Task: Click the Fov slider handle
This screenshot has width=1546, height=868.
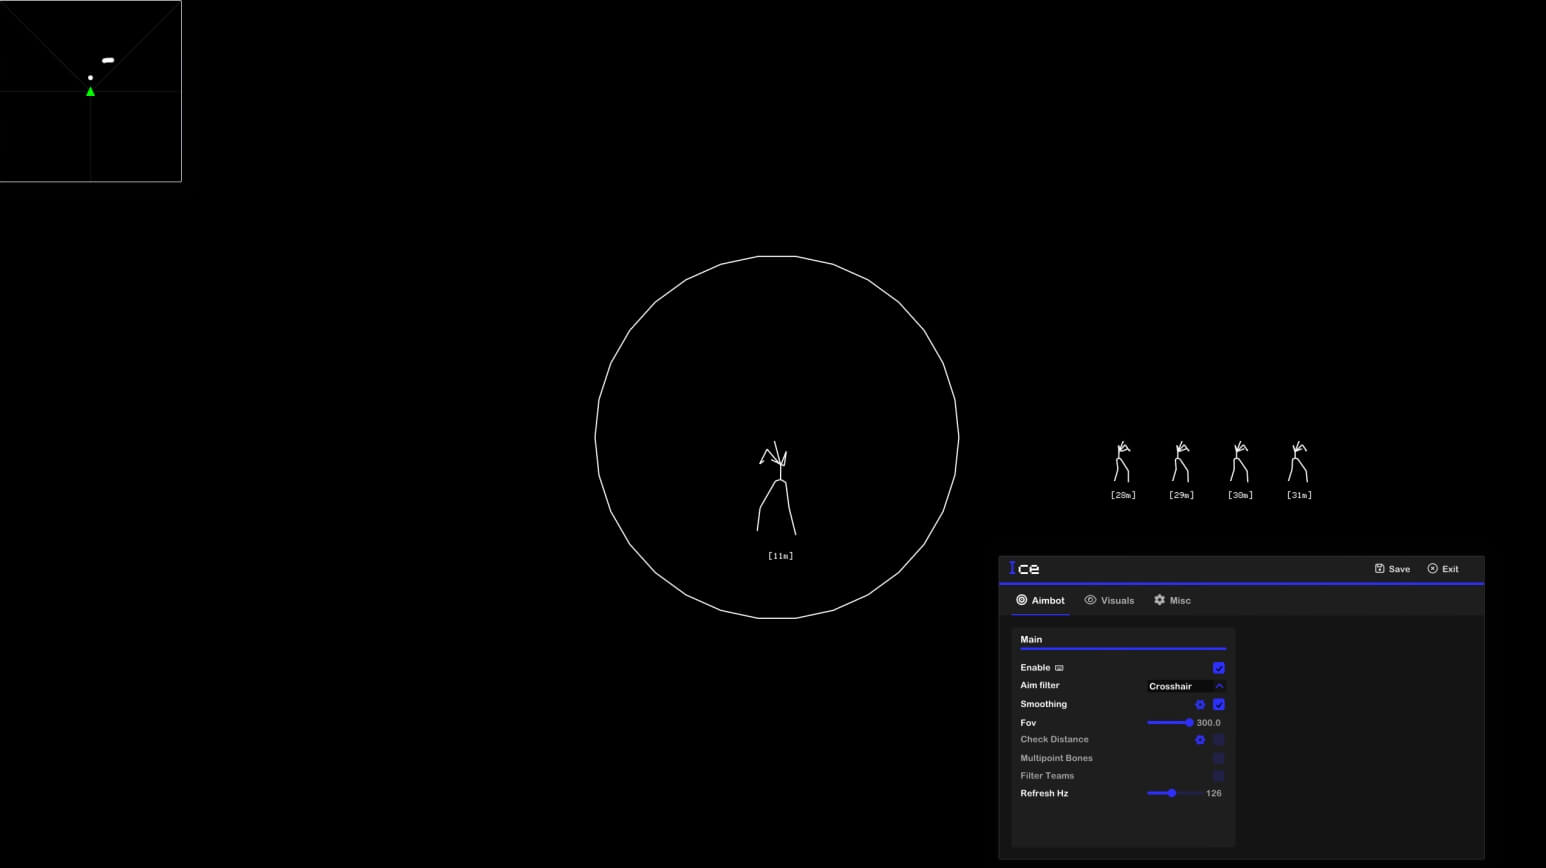Action: (1189, 723)
